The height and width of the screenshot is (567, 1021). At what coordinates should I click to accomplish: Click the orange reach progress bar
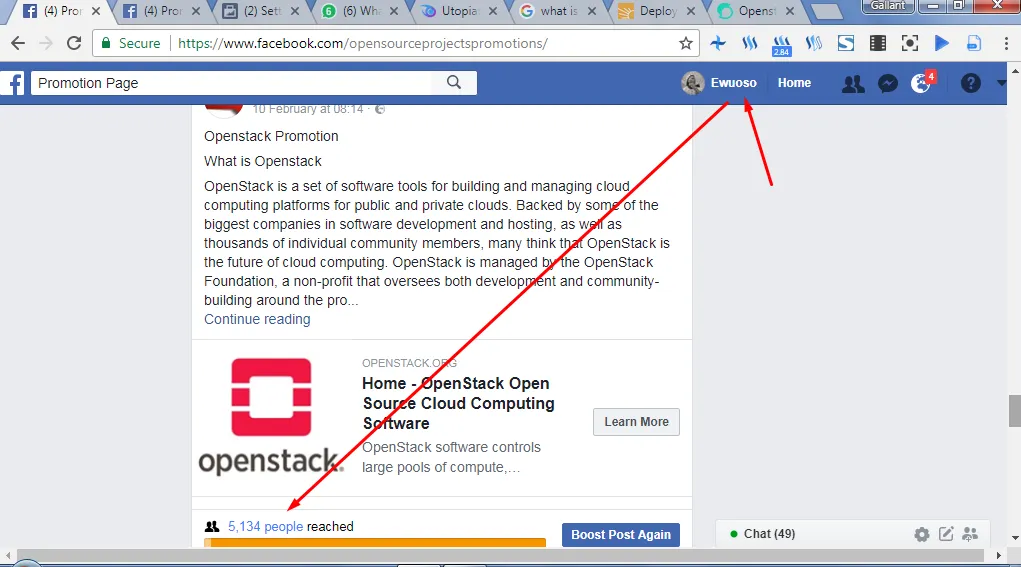[374, 542]
